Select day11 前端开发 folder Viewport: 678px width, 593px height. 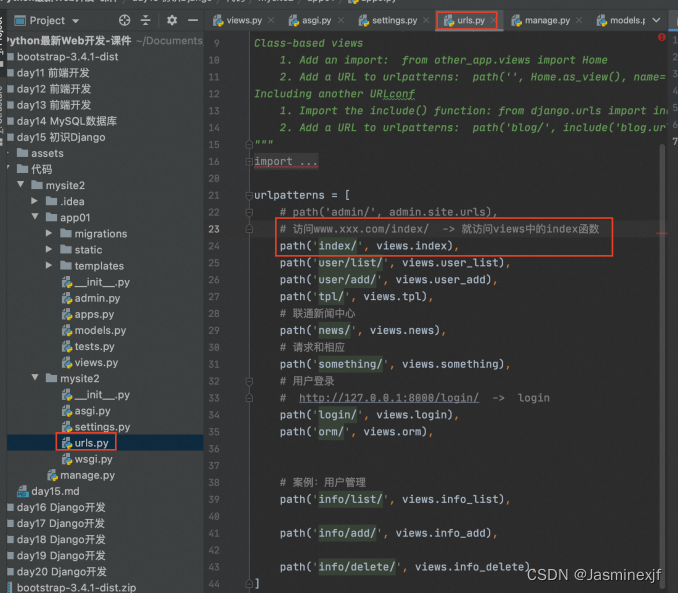48,73
